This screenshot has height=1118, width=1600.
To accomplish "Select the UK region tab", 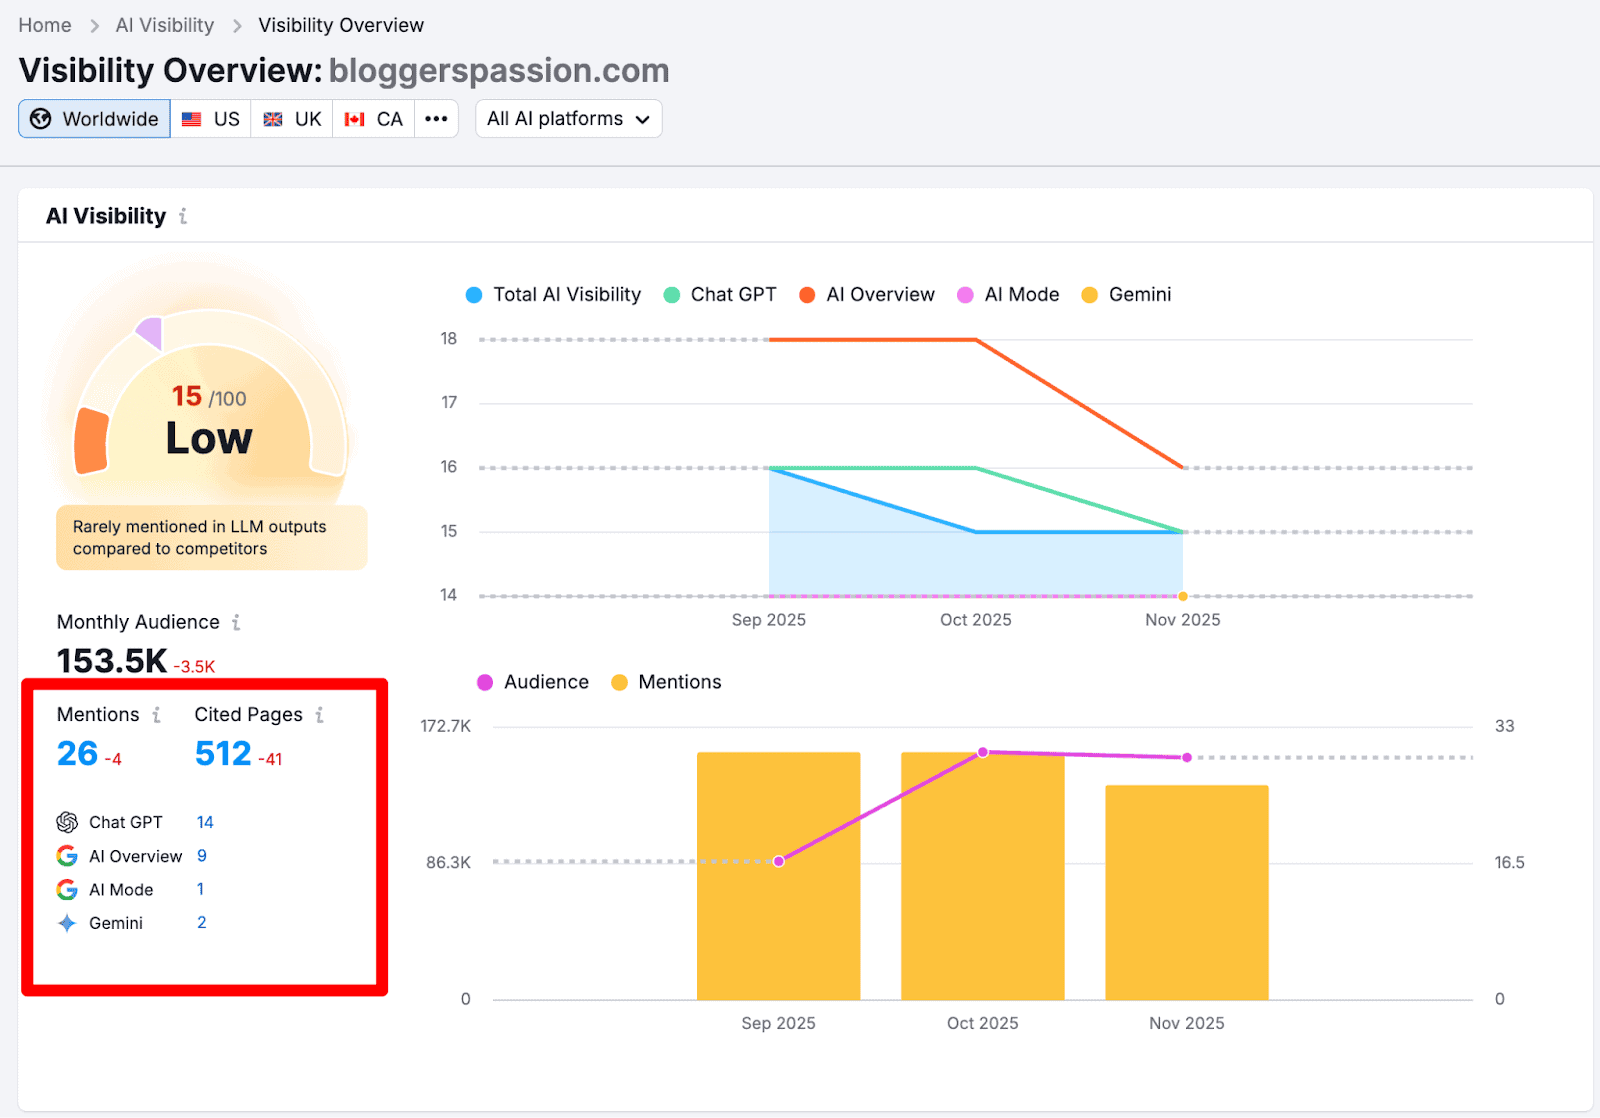I will [x=292, y=119].
